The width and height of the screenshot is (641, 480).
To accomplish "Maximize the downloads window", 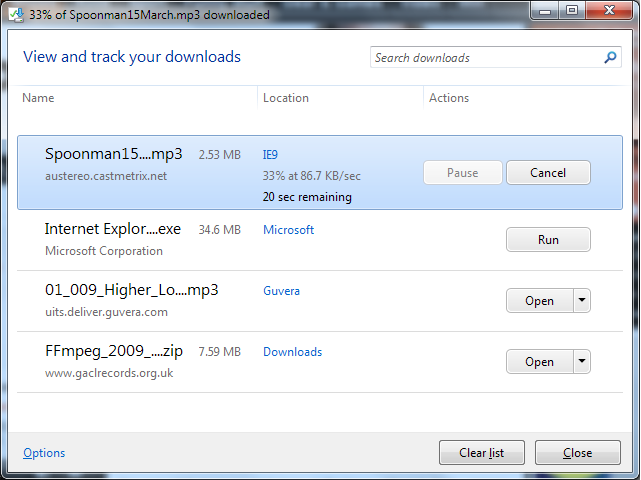I will tap(572, 10).
